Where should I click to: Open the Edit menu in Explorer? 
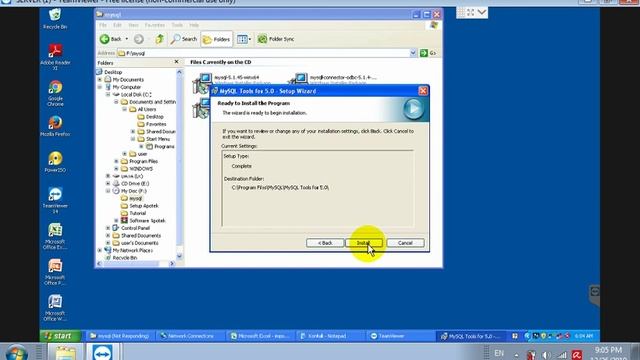tap(117, 25)
